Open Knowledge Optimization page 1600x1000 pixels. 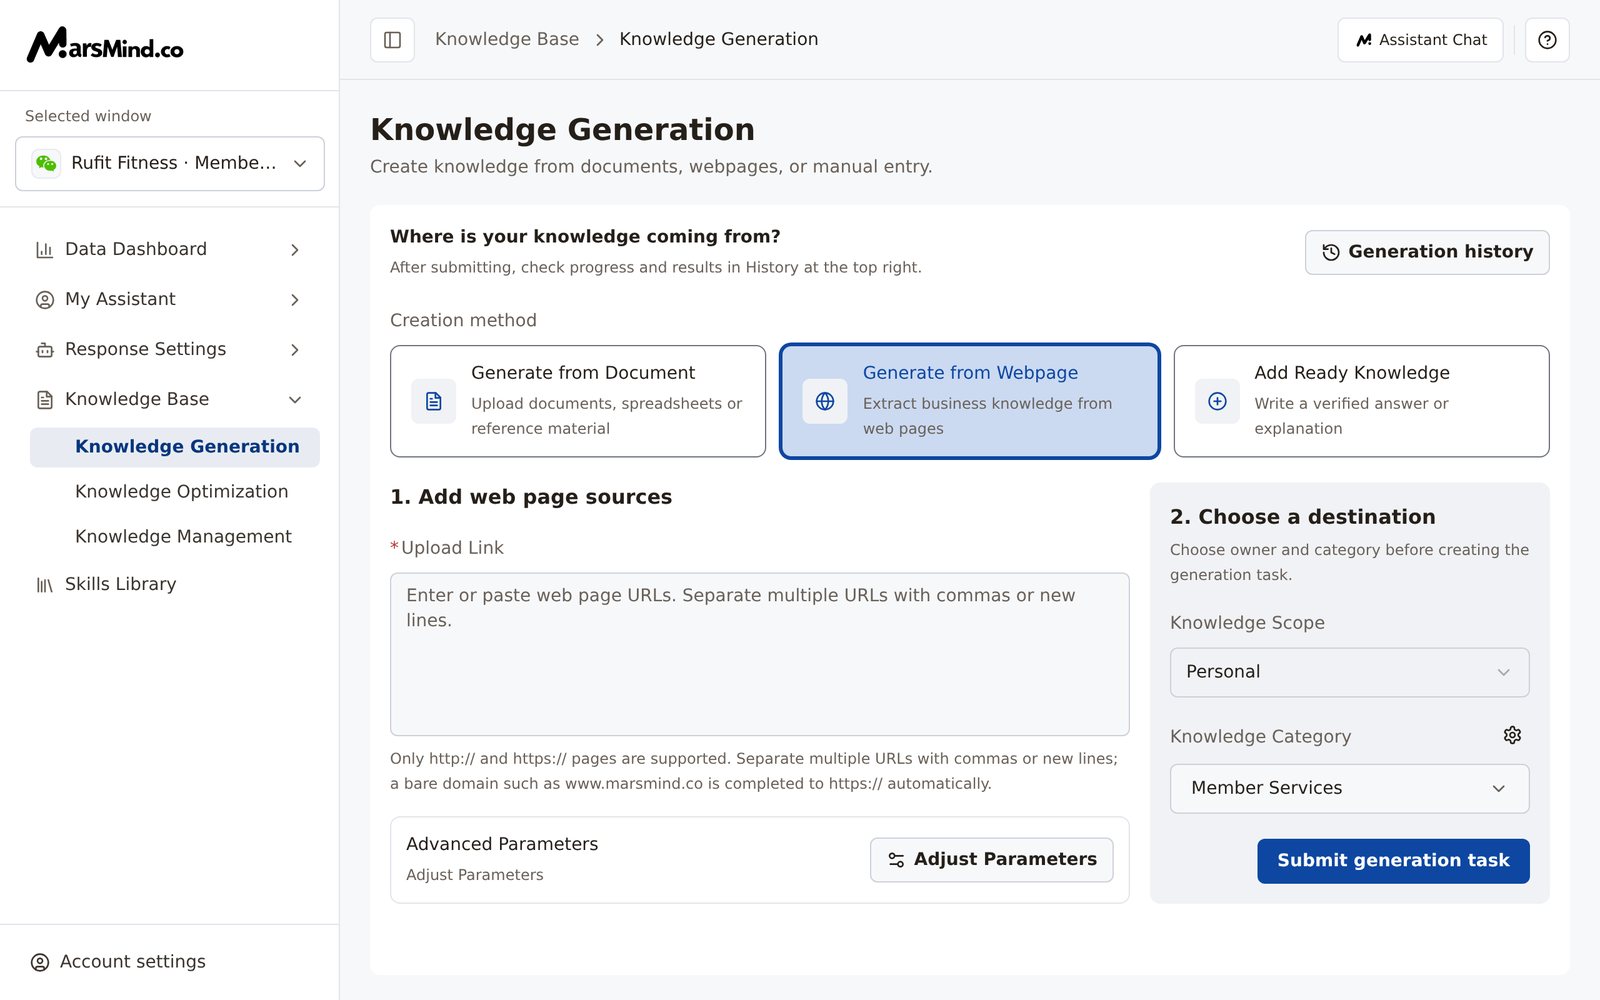(182, 492)
